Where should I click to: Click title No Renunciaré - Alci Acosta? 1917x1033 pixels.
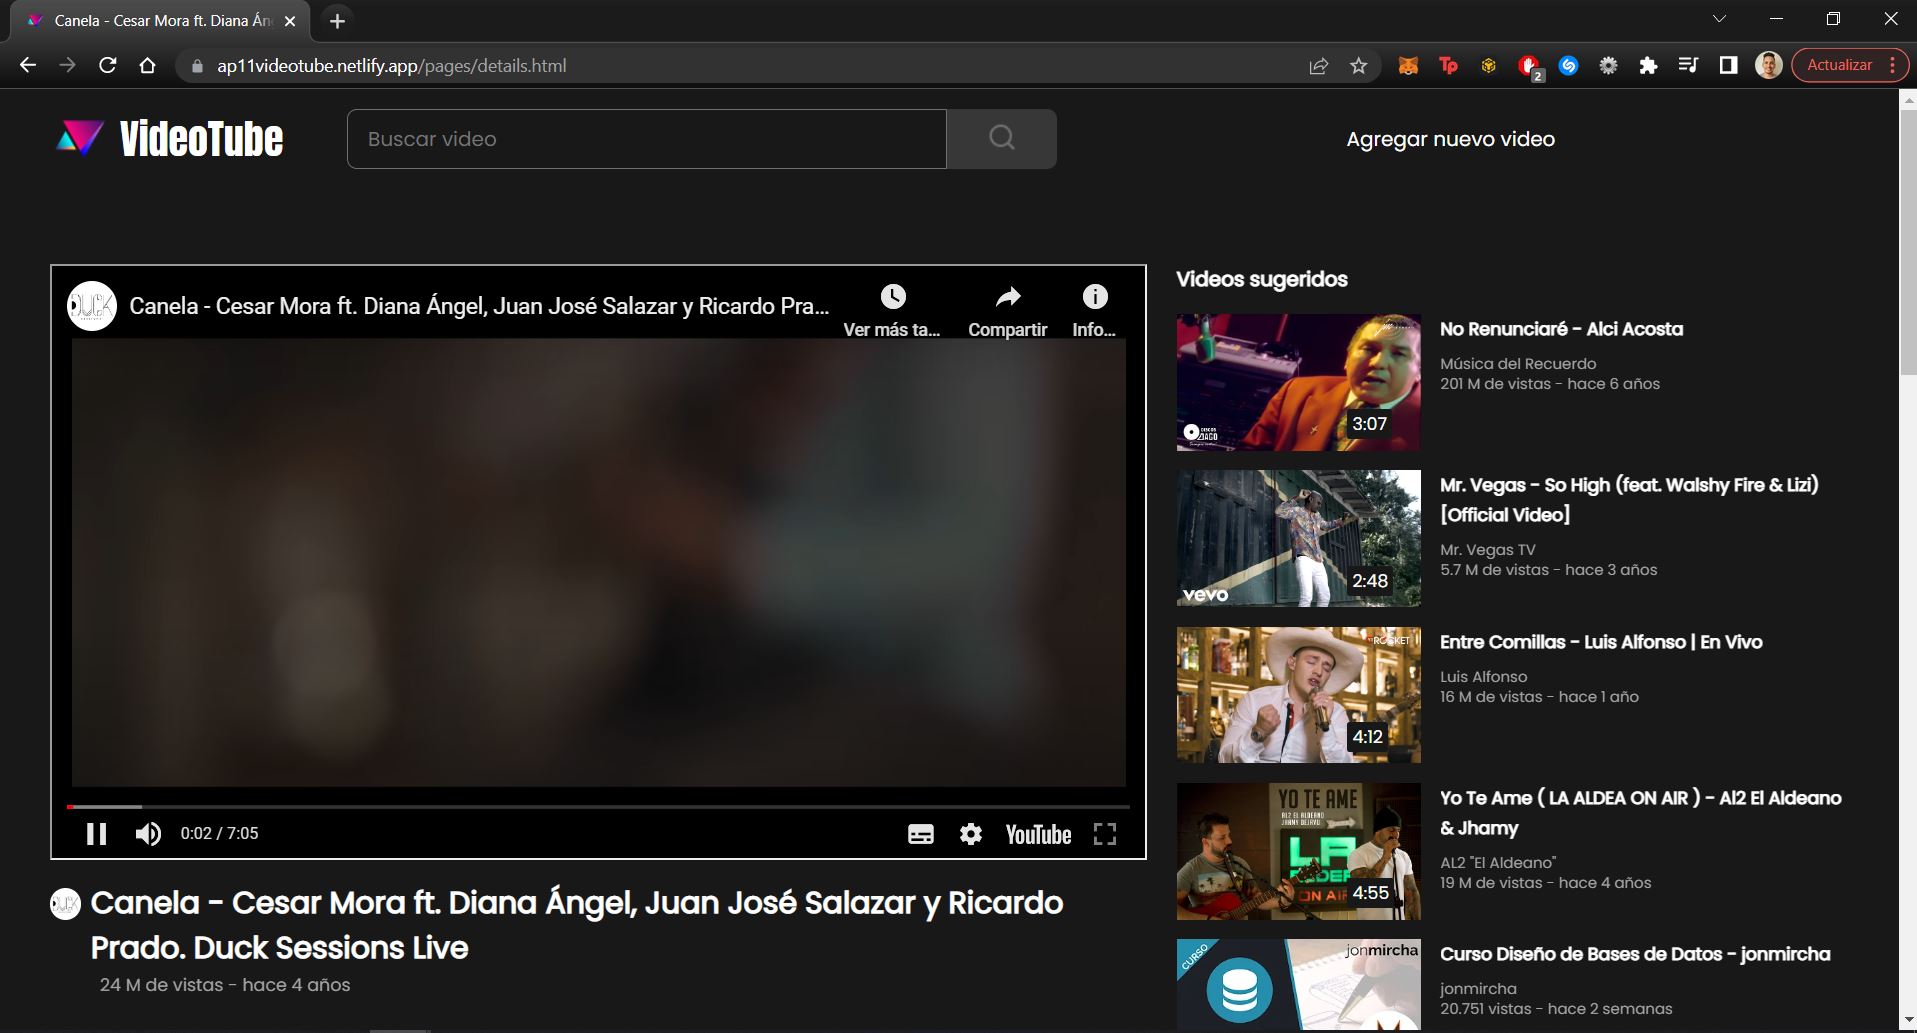coord(1561,329)
